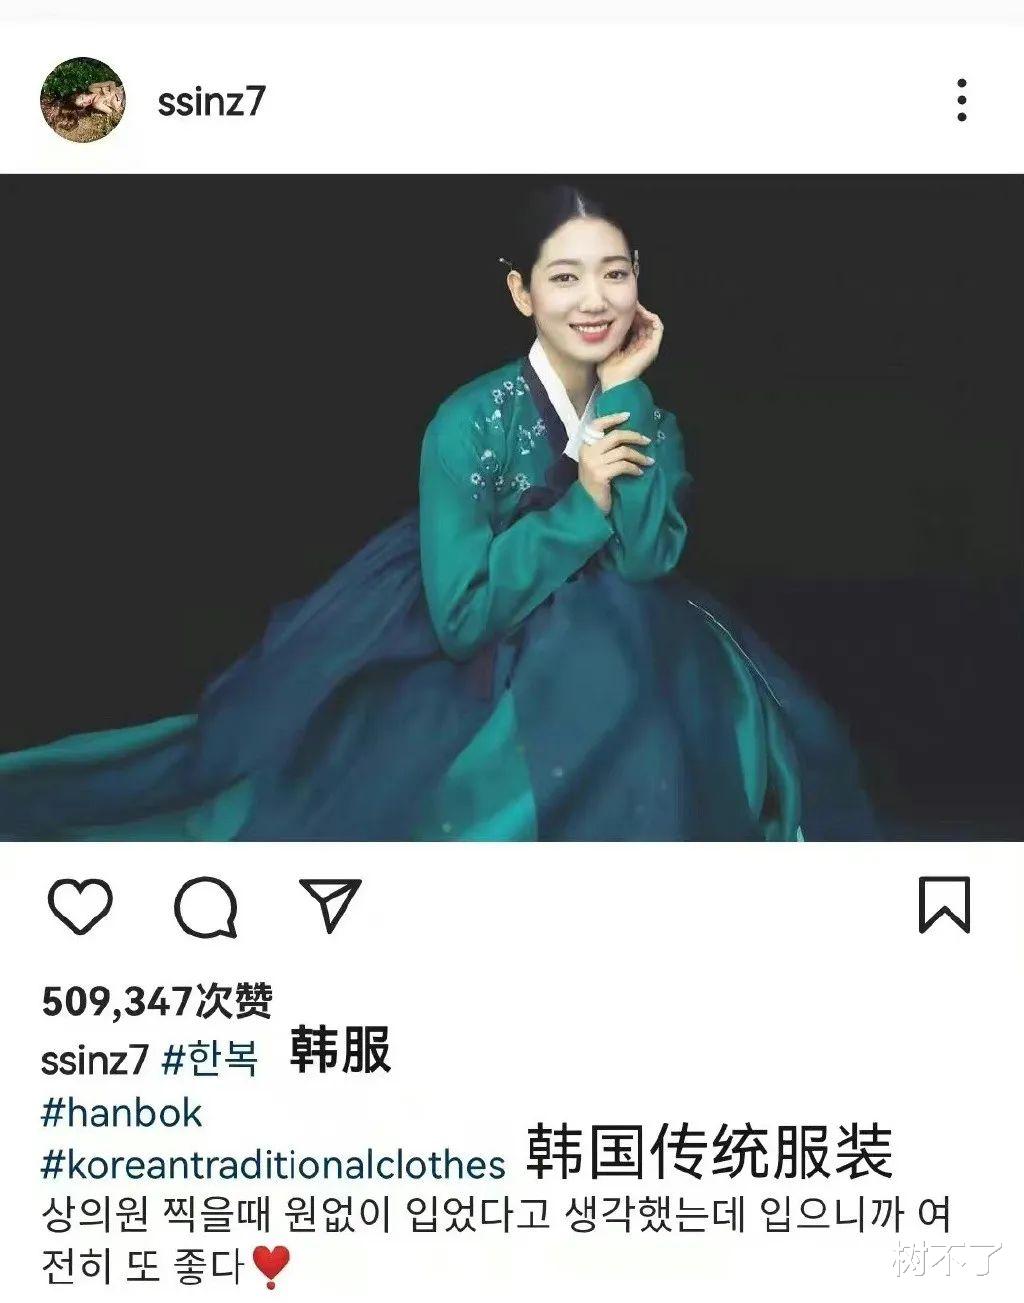Viewport: 1024px width, 1303px height.
Task: Click the 韩国传统服装 overlay annotation
Action: pyautogui.click(x=709, y=1152)
